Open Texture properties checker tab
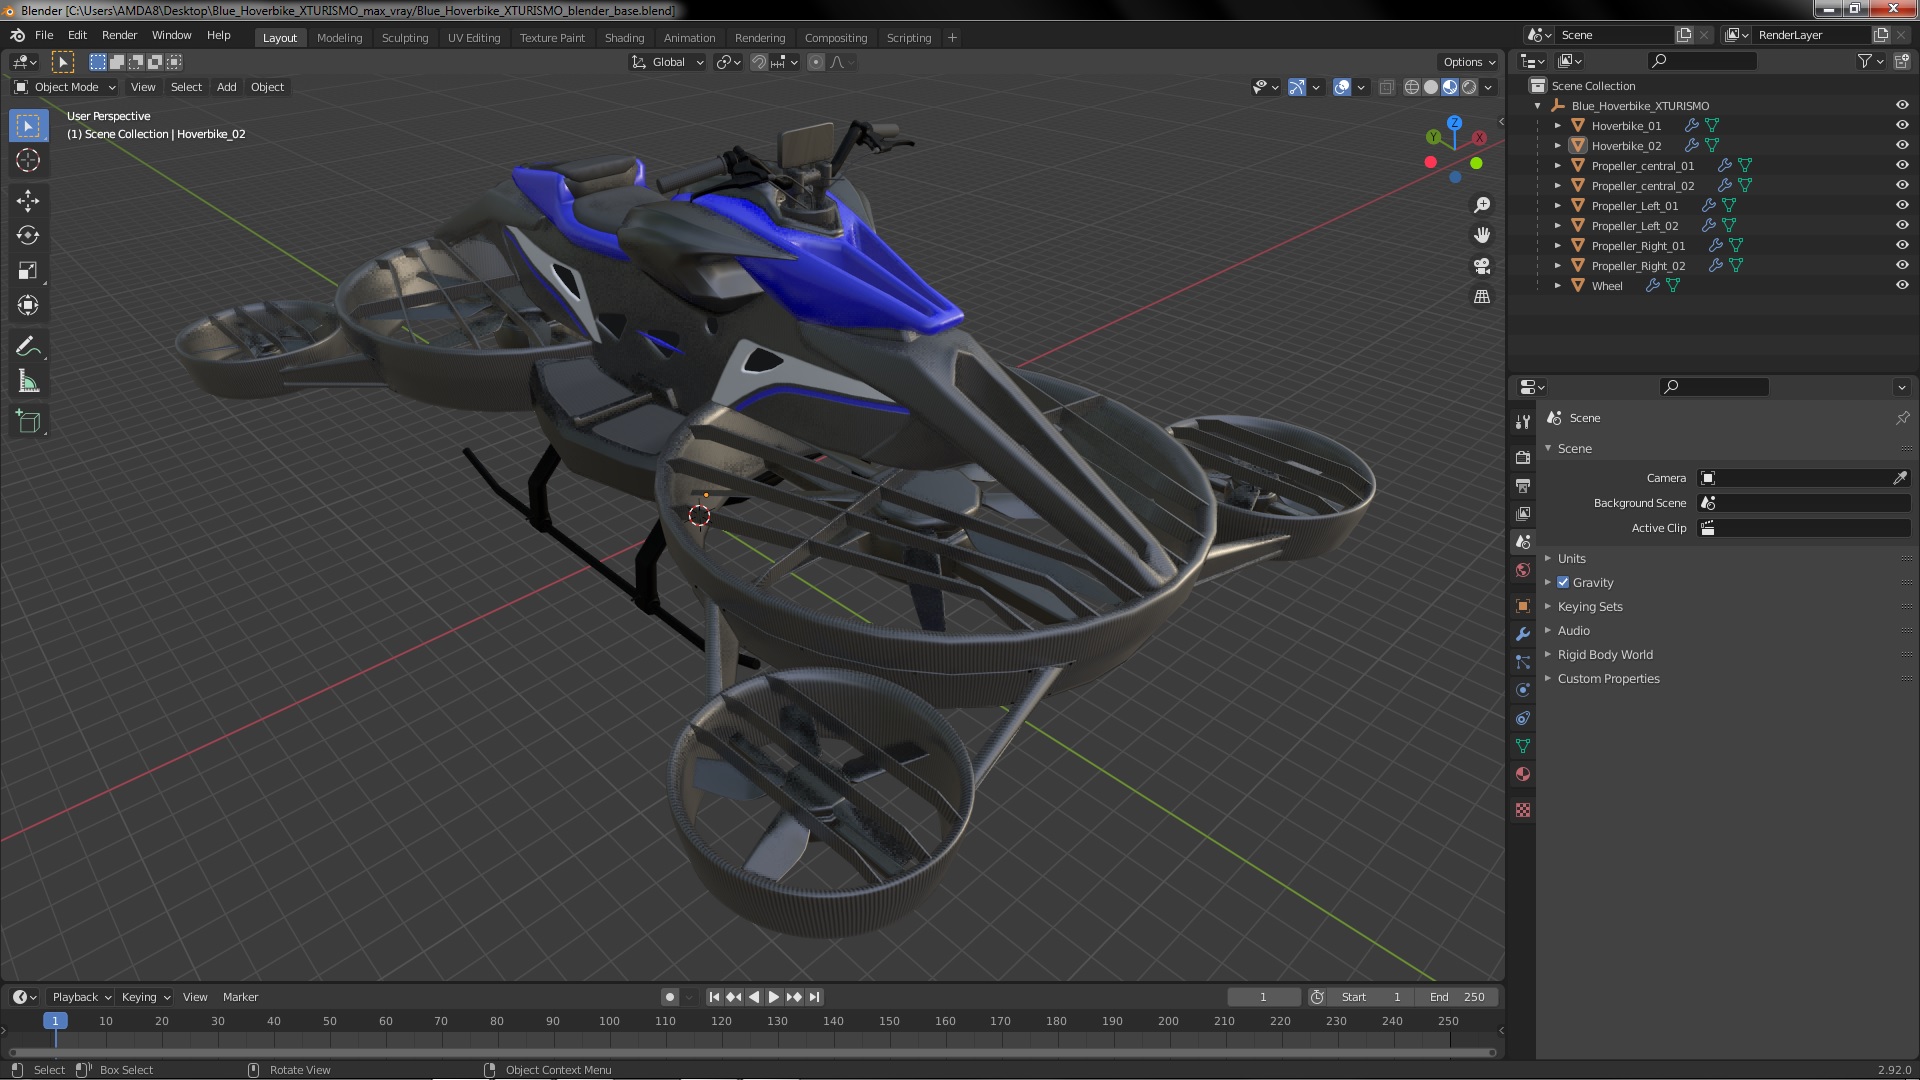This screenshot has width=1920, height=1080. (1523, 810)
